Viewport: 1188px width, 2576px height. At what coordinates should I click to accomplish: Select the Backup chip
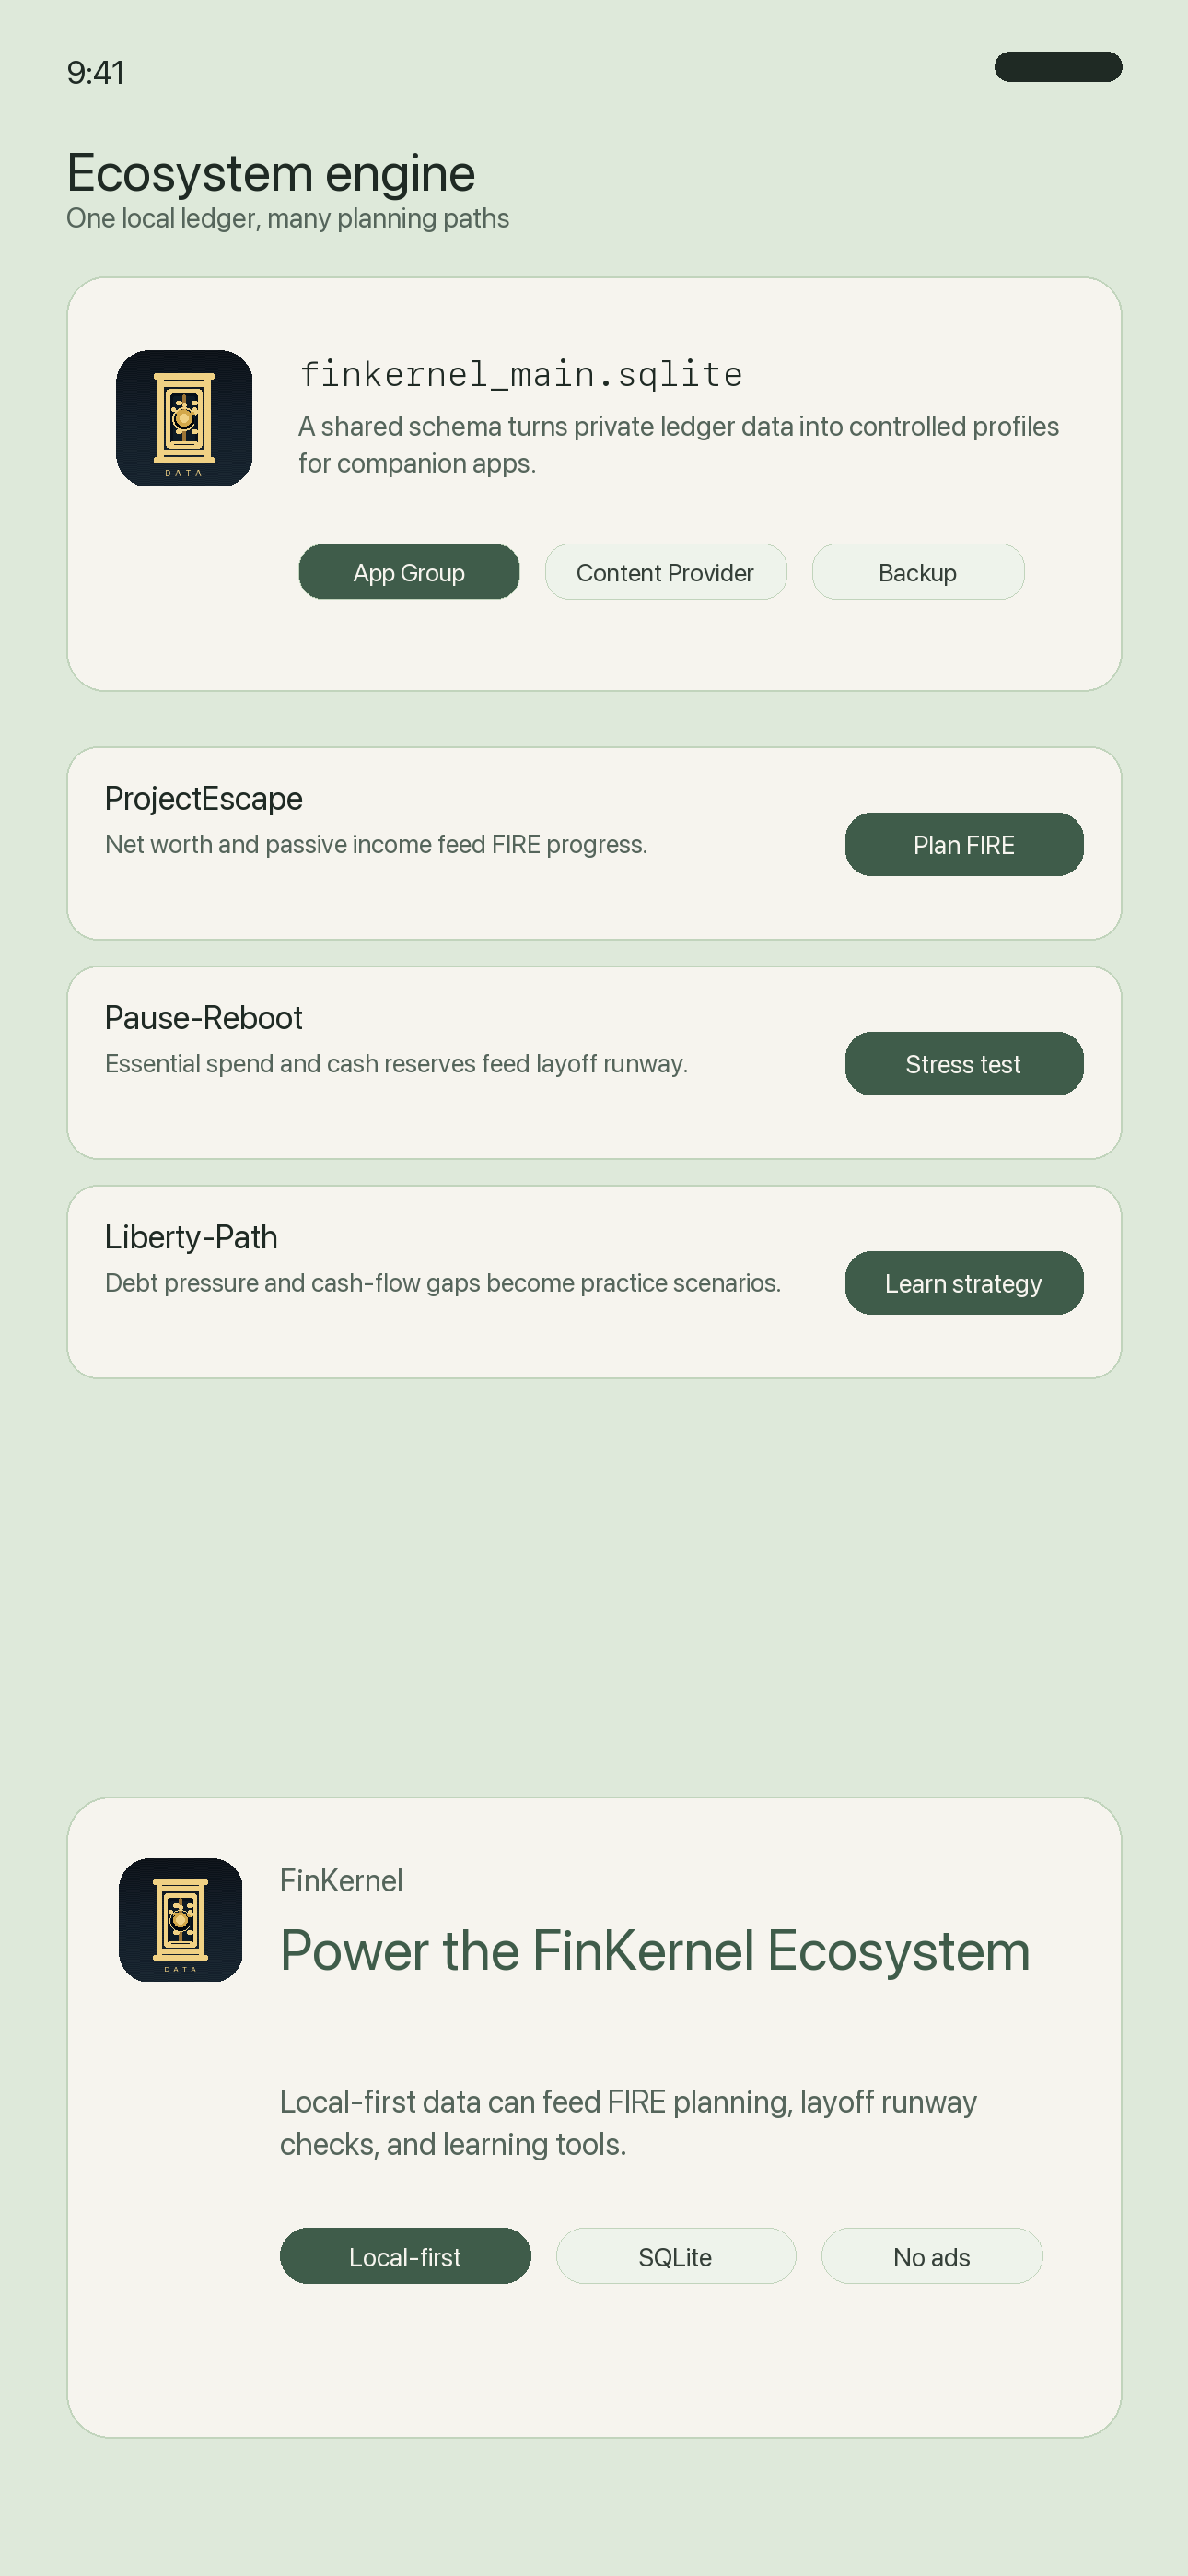(918, 572)
